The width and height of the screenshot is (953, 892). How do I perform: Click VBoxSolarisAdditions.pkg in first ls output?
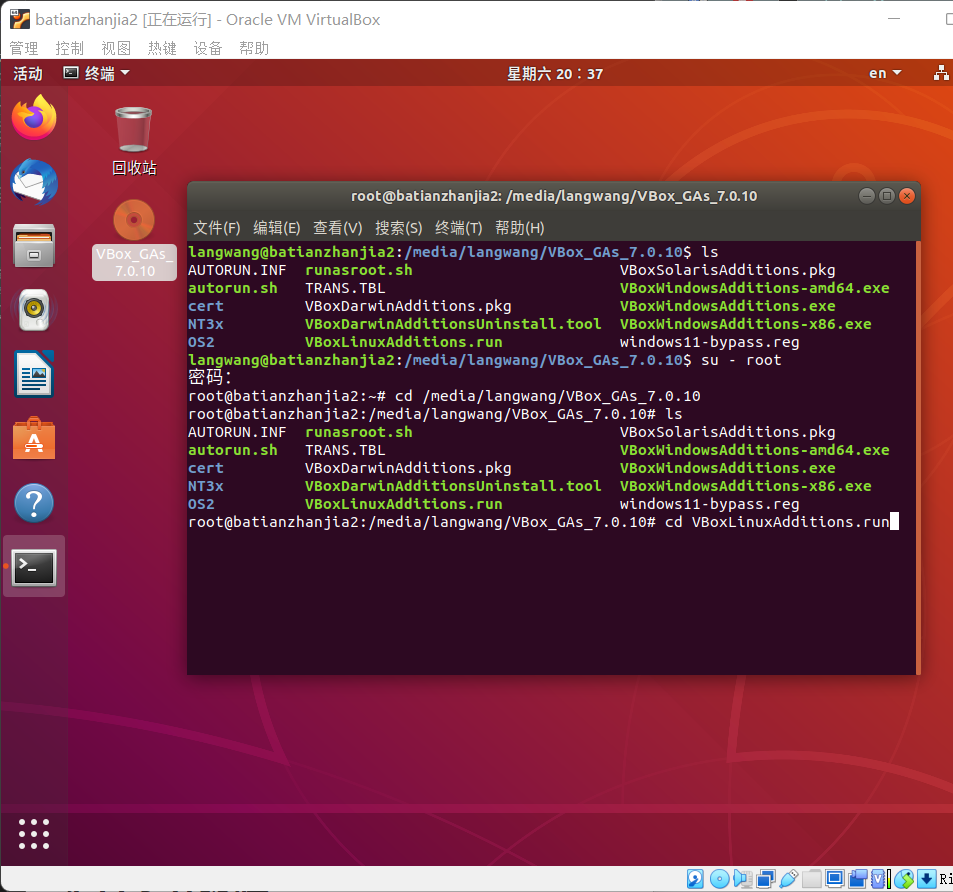(x=727, y=270)
